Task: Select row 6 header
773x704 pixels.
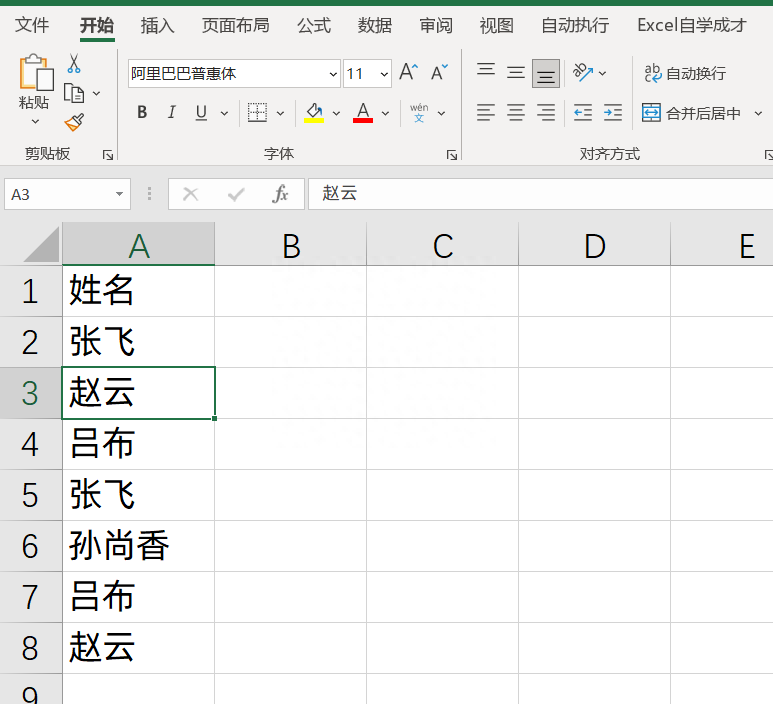Action: tap(31, 546)
